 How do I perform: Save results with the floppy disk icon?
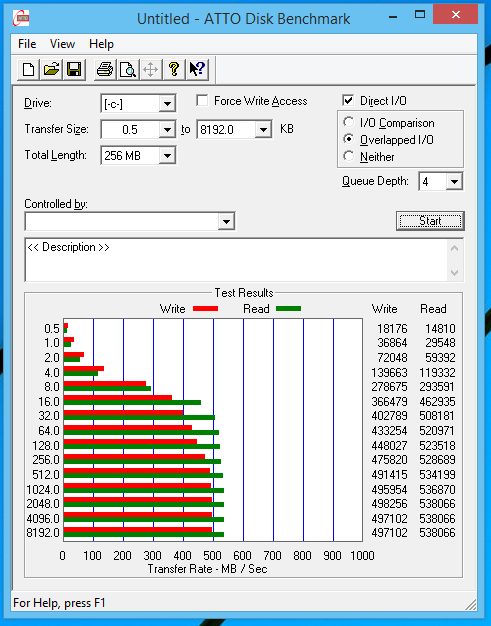(75, 69)
